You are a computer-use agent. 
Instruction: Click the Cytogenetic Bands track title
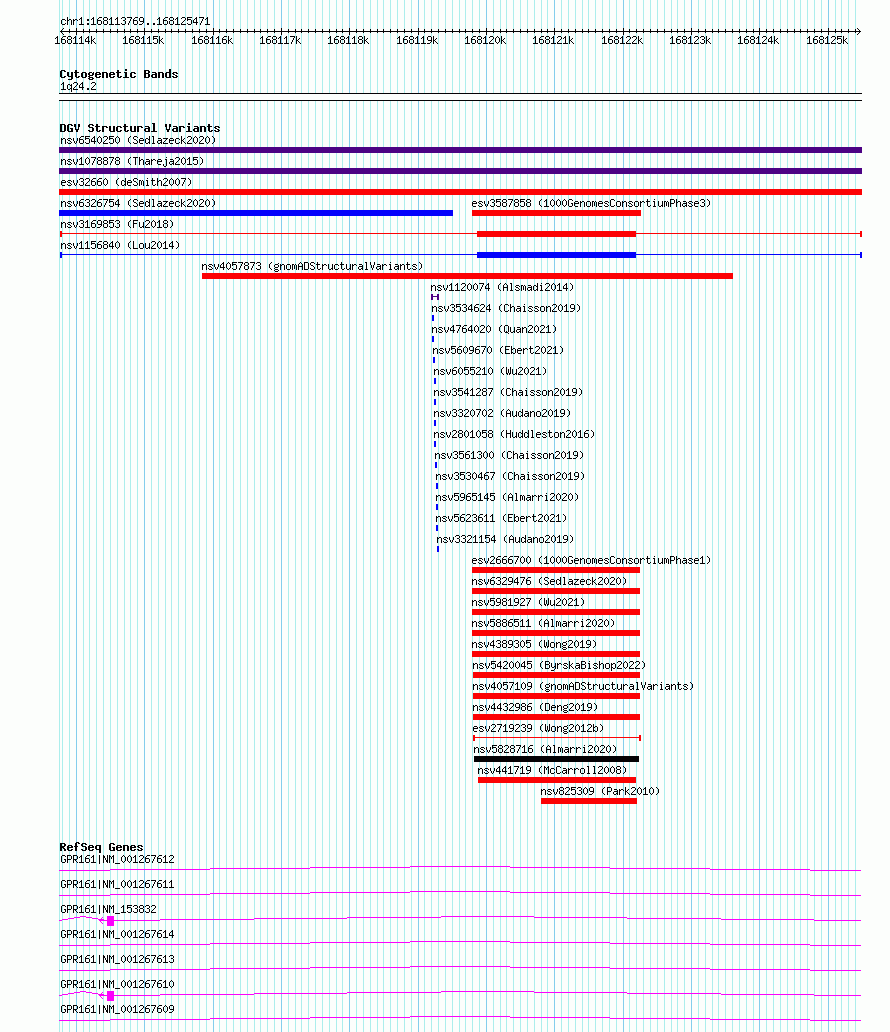tap(118, 74)
